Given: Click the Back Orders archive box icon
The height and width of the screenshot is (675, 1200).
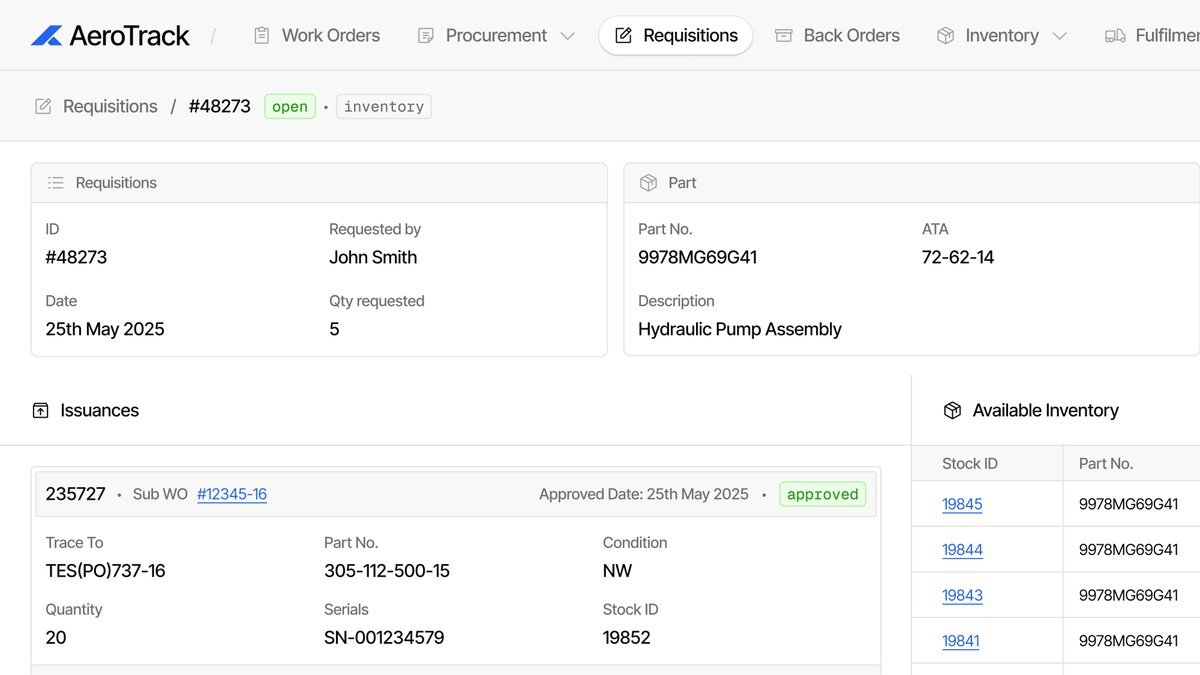Looking at the screenshot, I should click(x=784, y=36).
